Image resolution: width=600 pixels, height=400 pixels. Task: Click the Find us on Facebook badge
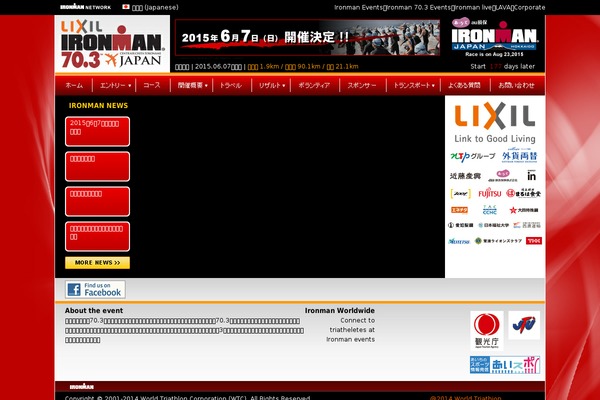(x=95, y=289)
